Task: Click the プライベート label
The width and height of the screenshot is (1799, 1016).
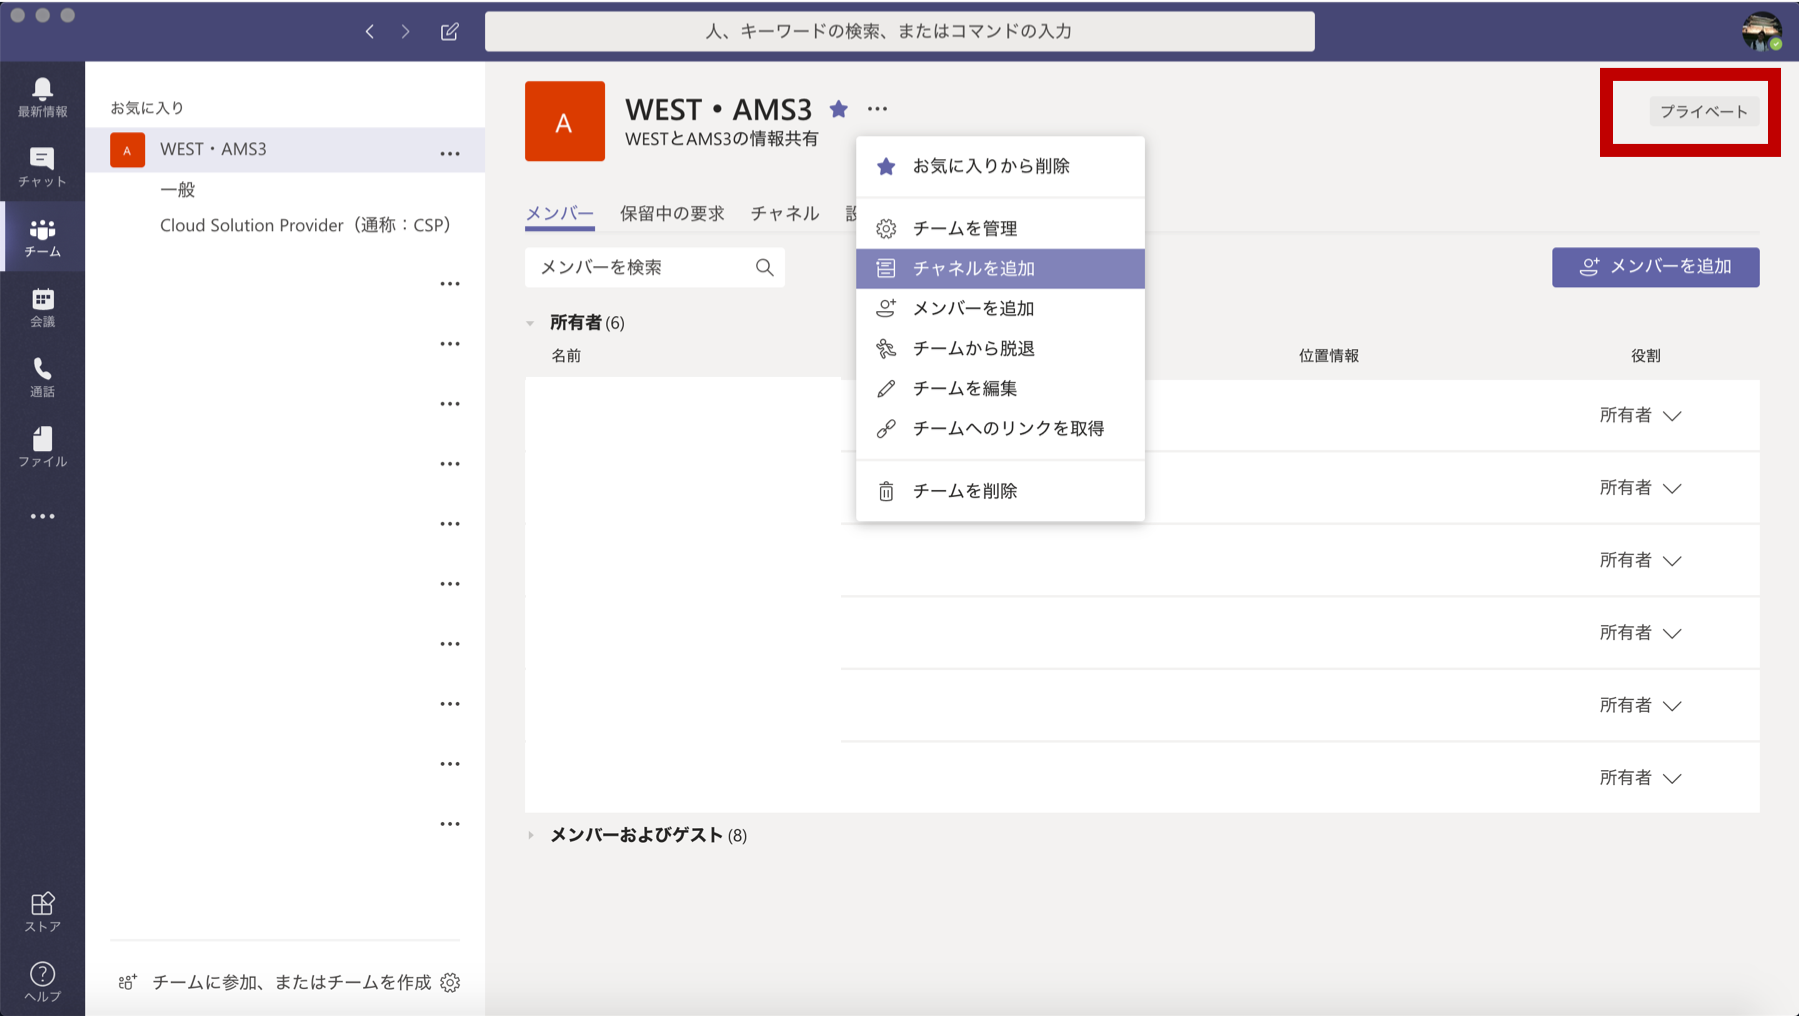Action: 1703,111
